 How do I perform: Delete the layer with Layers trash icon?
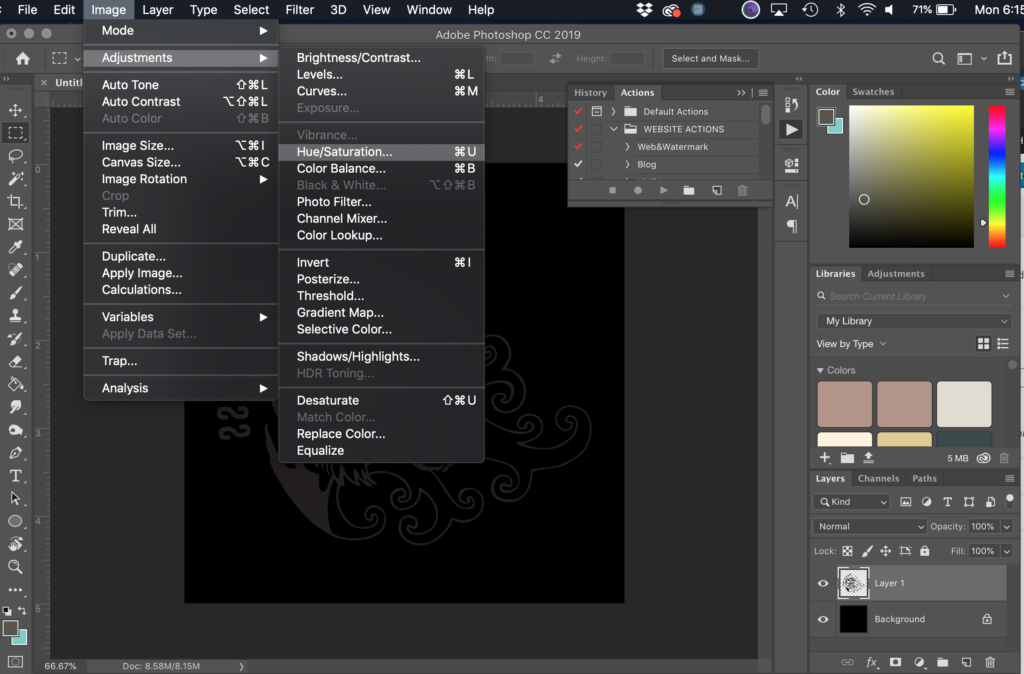[990, 662]
